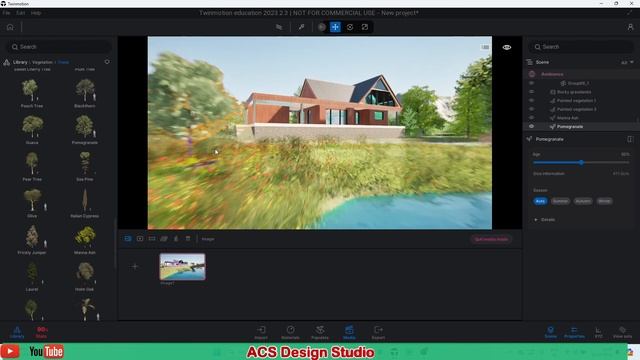The height and width of the screenshot is (360, 640).
Task: Toggle the Stats panel button
Action: click(41, 332)
